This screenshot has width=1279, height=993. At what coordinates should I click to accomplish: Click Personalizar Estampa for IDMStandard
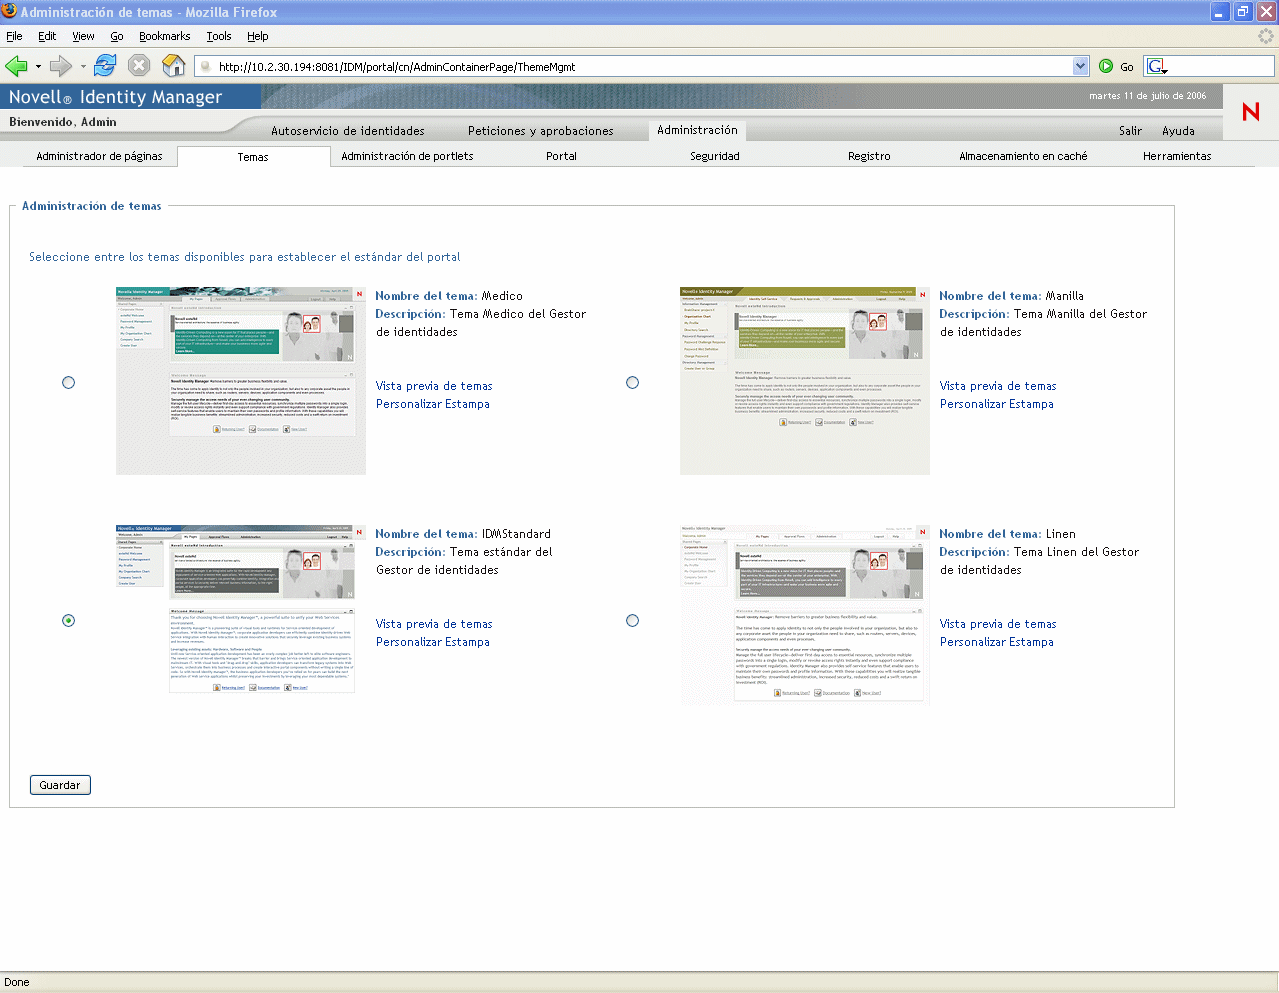[433, 642]
